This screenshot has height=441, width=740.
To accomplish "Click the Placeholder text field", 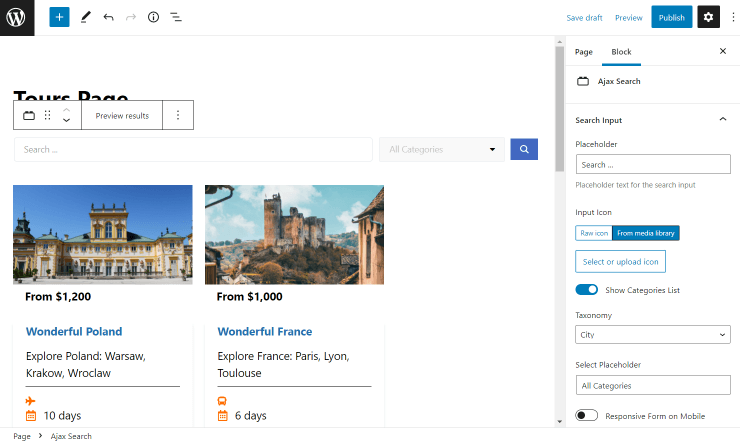I will 653,164.
